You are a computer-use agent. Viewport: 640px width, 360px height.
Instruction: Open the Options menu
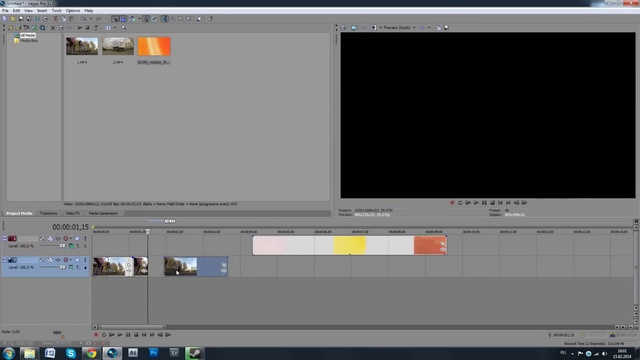click(x=73, y=11)
